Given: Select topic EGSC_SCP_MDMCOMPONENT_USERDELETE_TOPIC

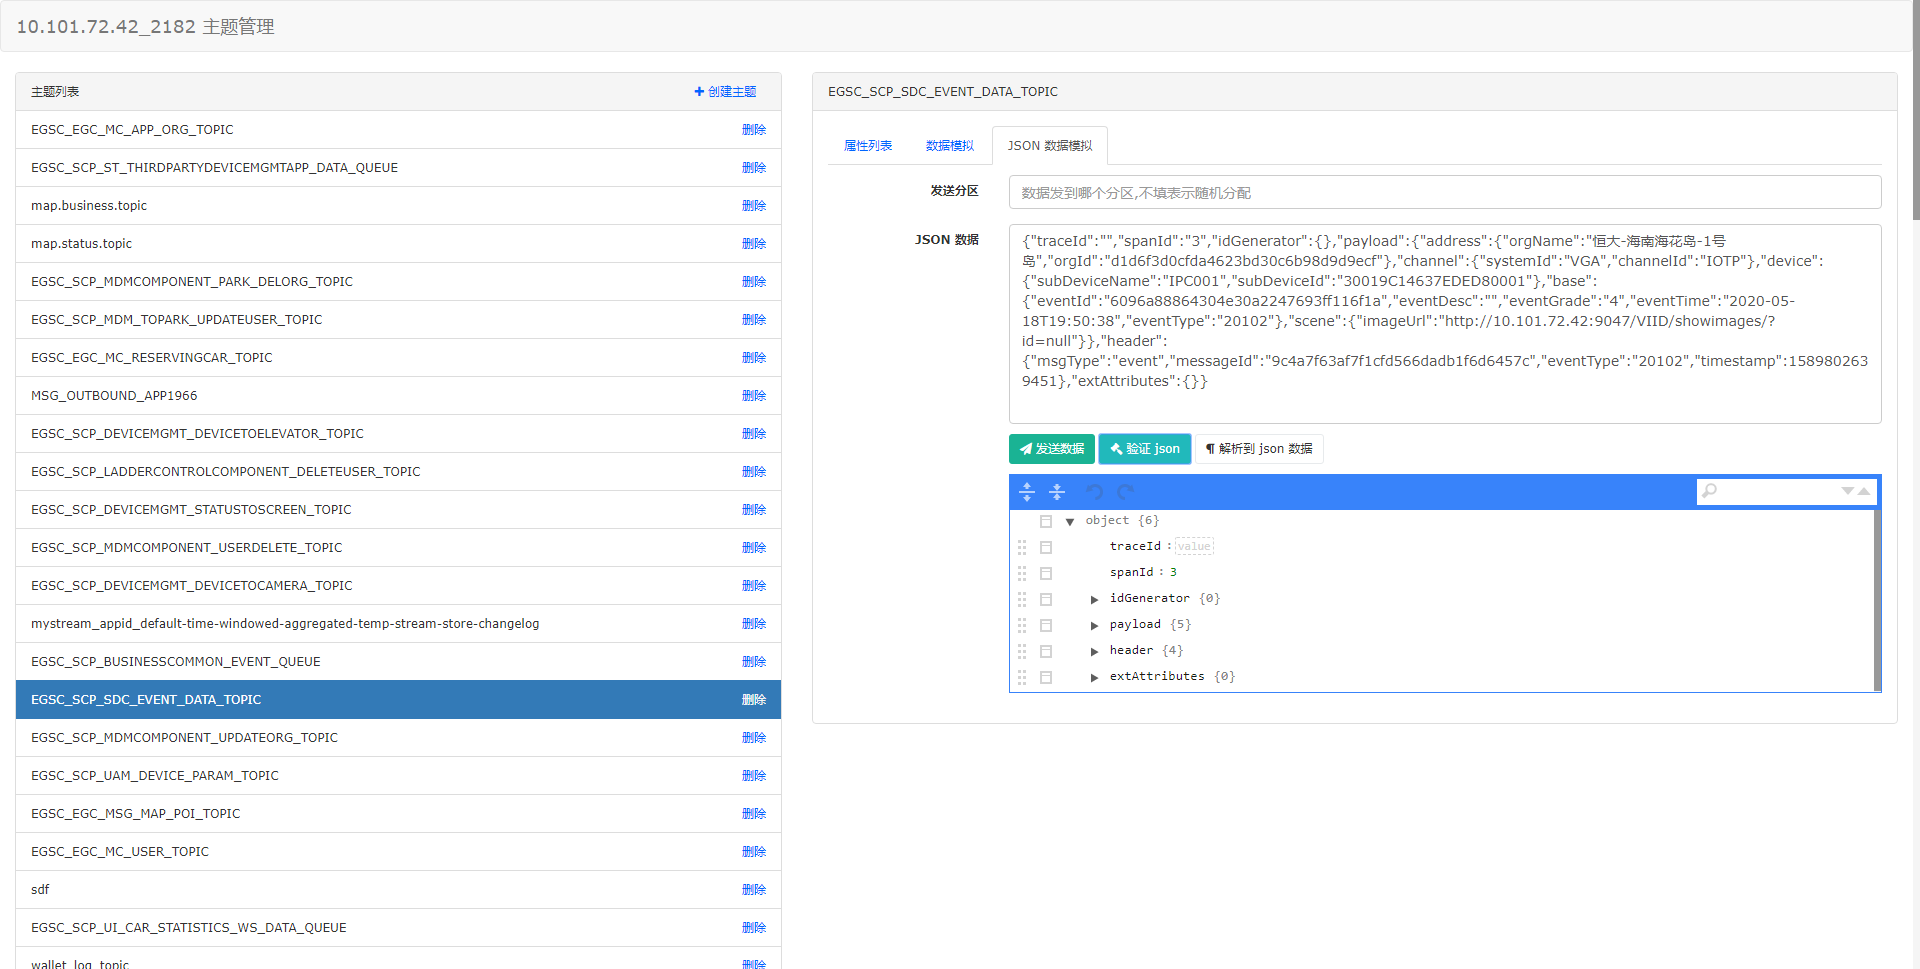Looking at the screenshot, I should point(398,548).
